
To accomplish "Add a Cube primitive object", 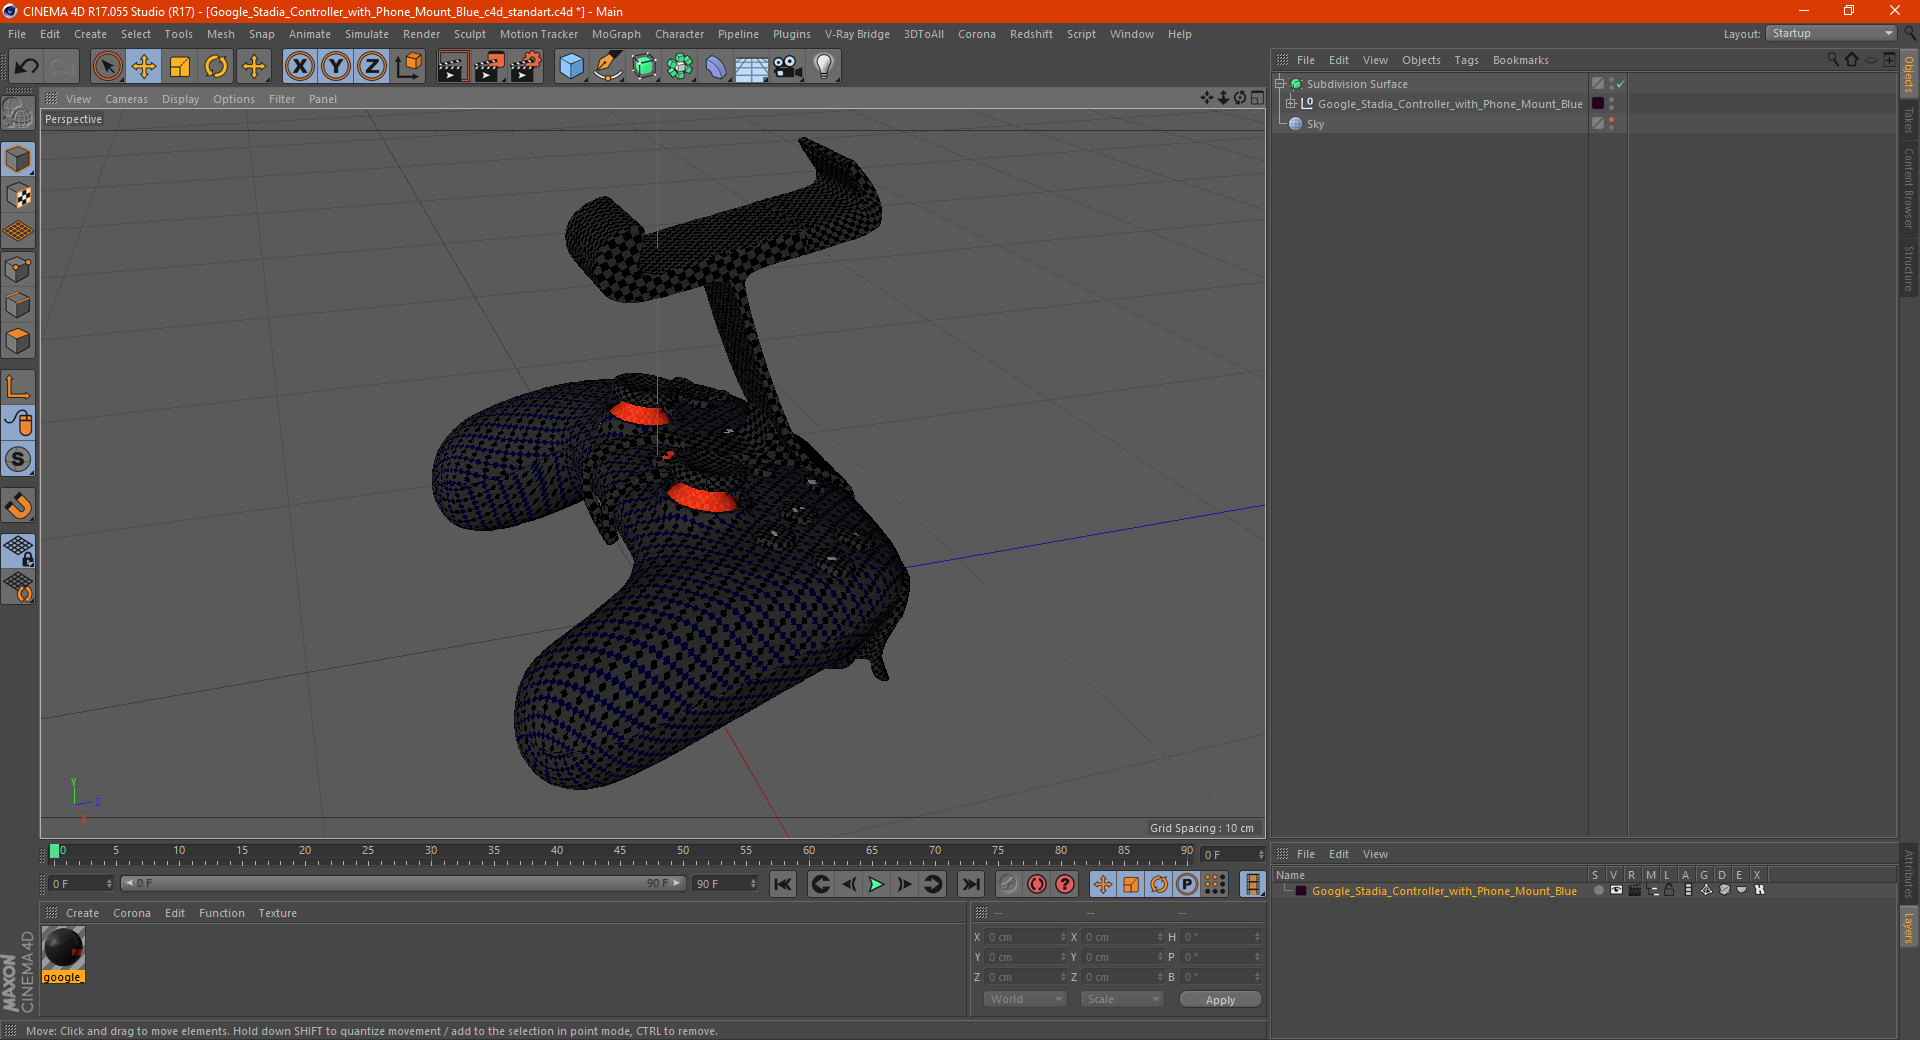I will tap(571, 67).
